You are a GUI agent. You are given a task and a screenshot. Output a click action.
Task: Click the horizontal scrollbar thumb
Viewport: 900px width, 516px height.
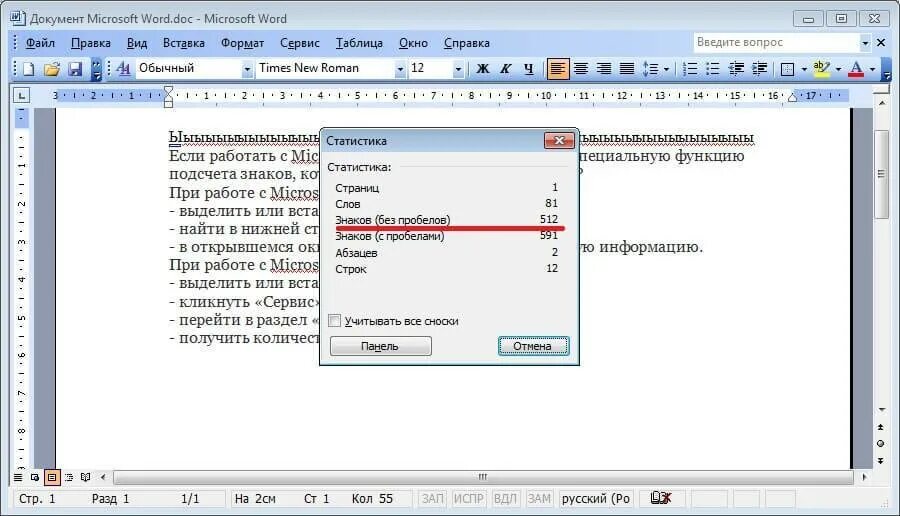[x=483, y=477]
